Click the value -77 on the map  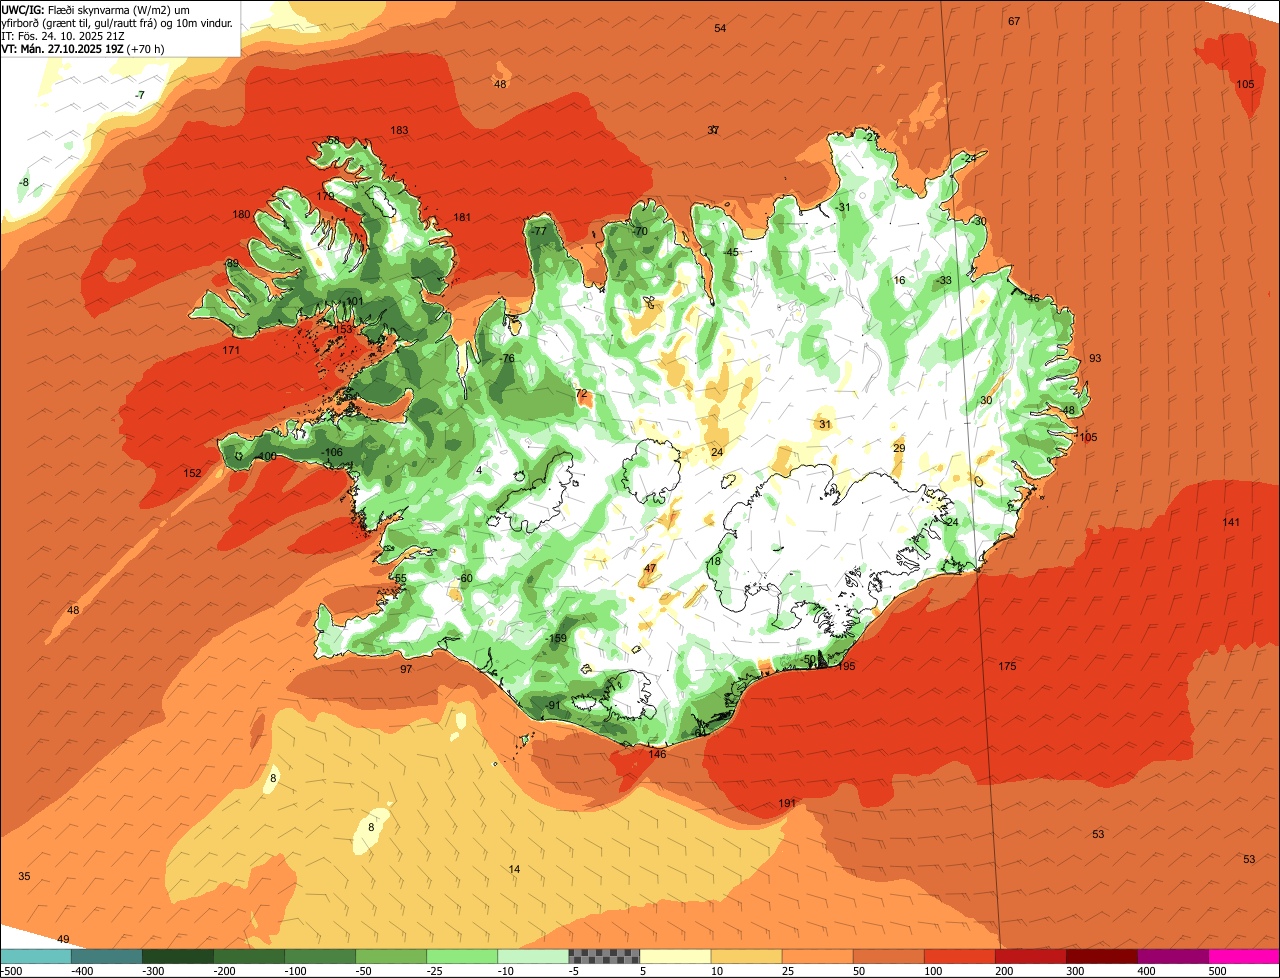[x=539, y=232]
